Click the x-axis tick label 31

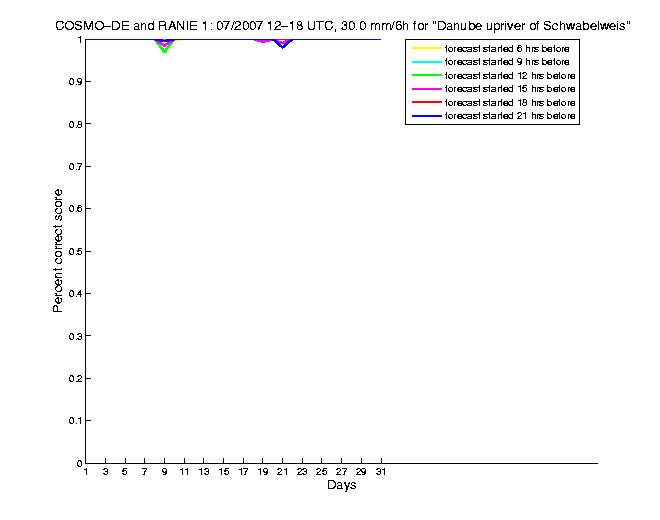coord(380,472)
